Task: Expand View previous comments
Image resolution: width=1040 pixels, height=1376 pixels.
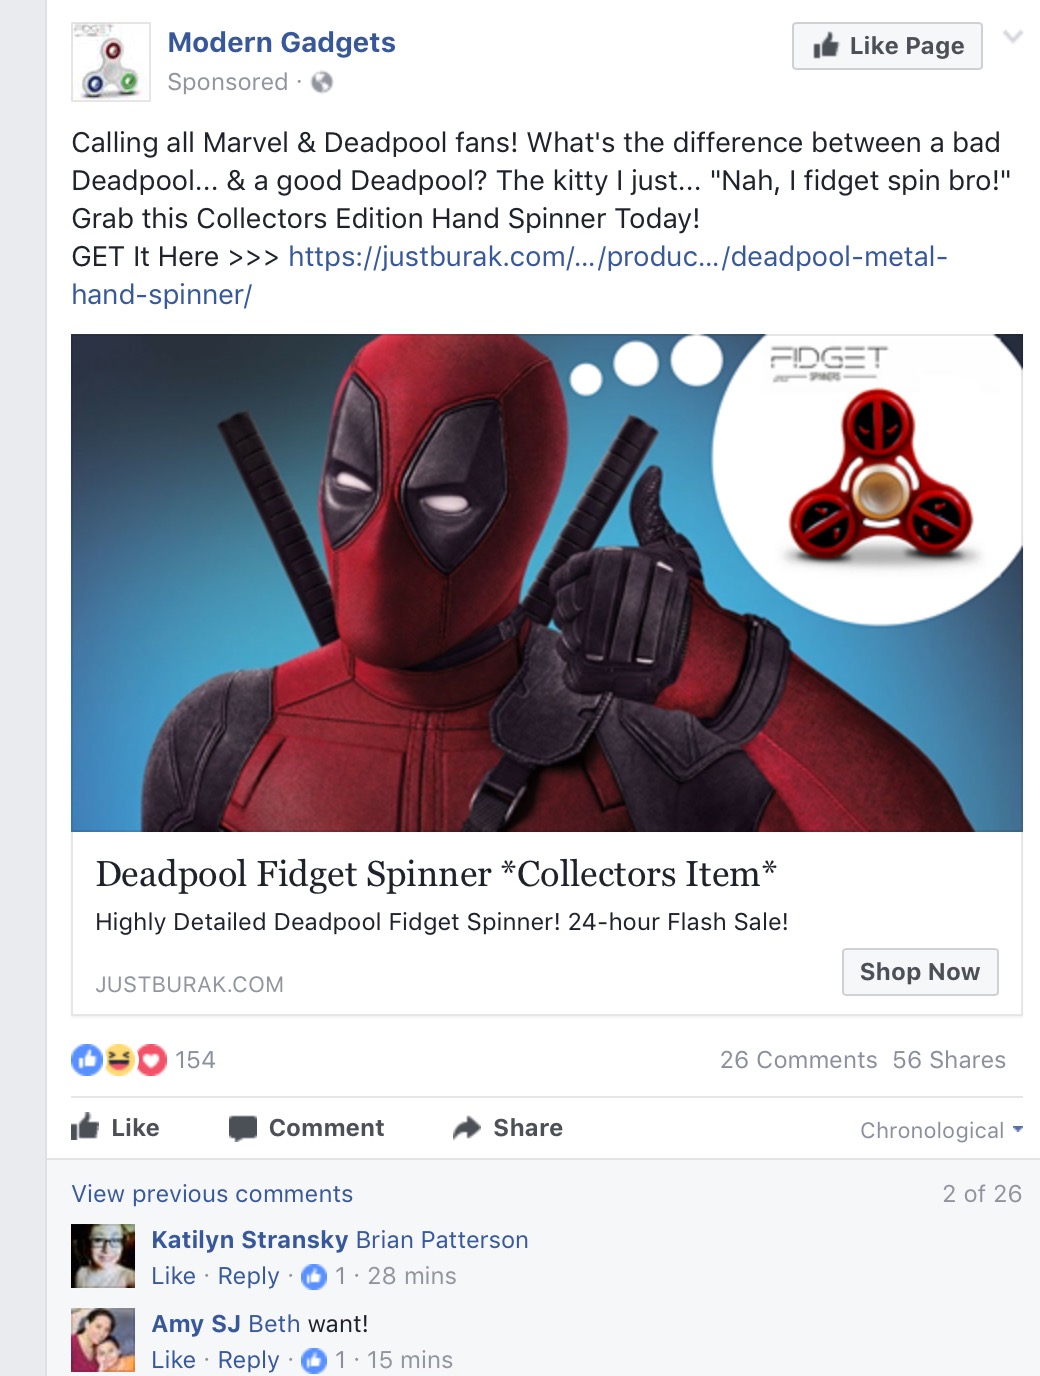Action: 212,1194
